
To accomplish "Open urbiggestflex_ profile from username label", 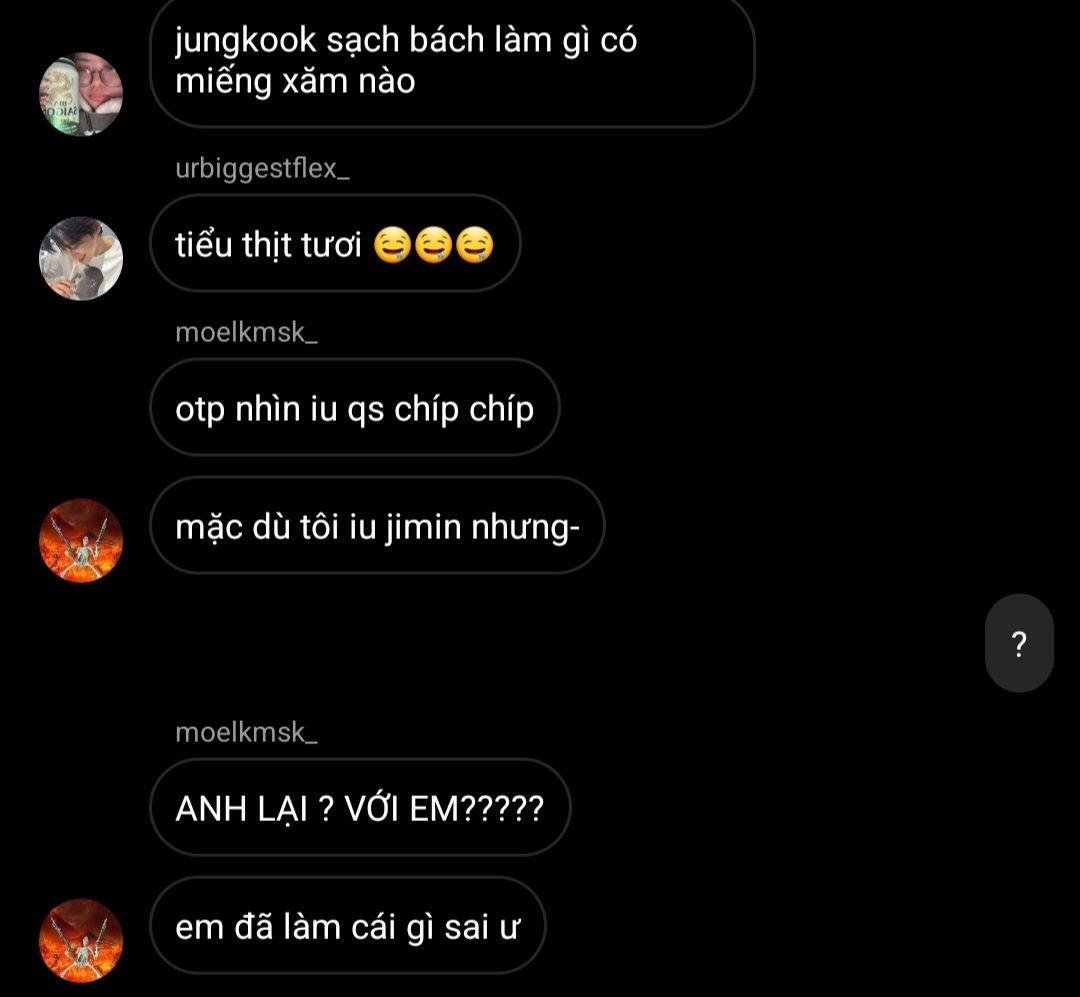I will coord(262,169).
